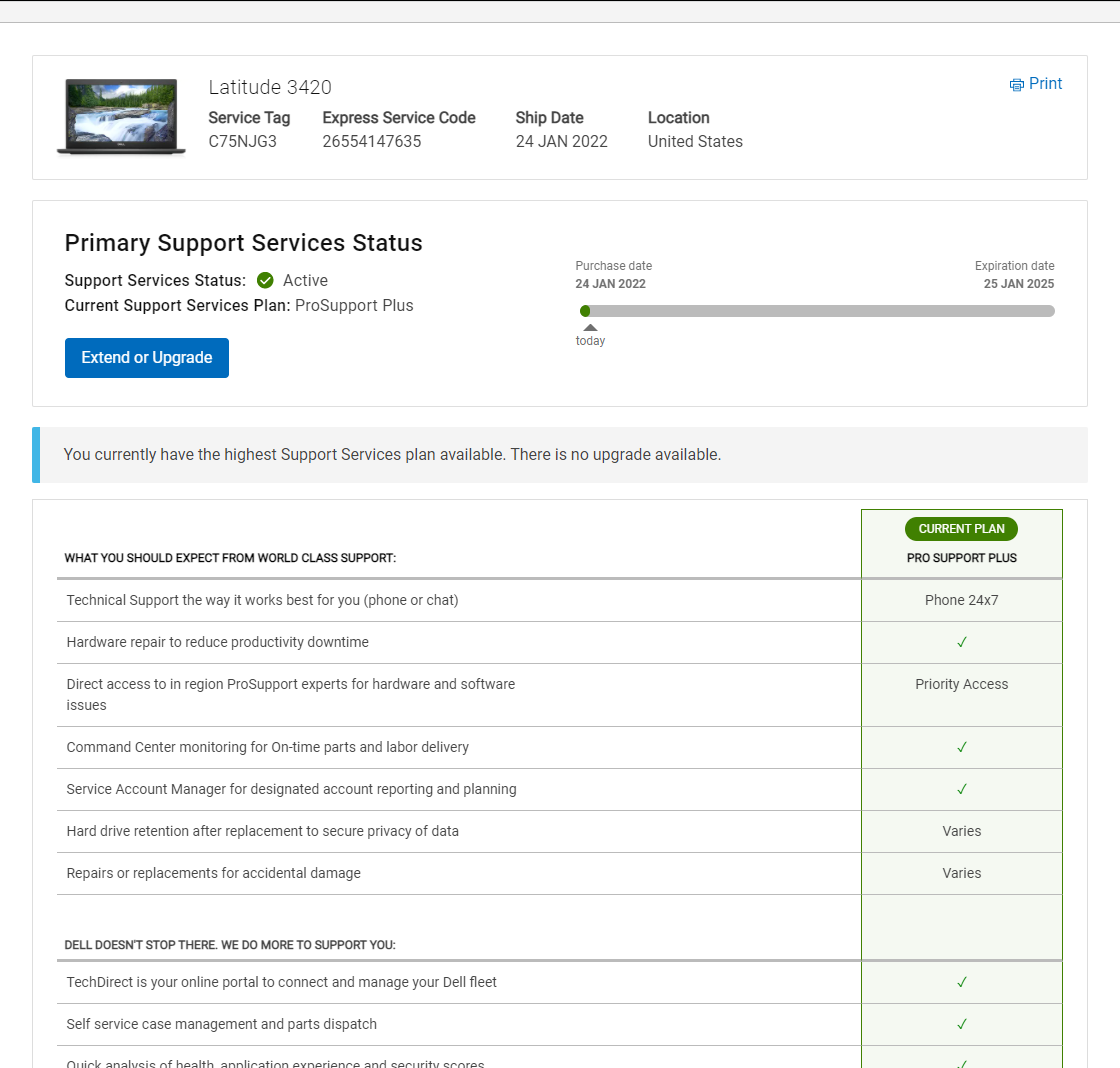Click Varies in the accidental damage row
The image size is (1120, 1068).
point(961,874)
